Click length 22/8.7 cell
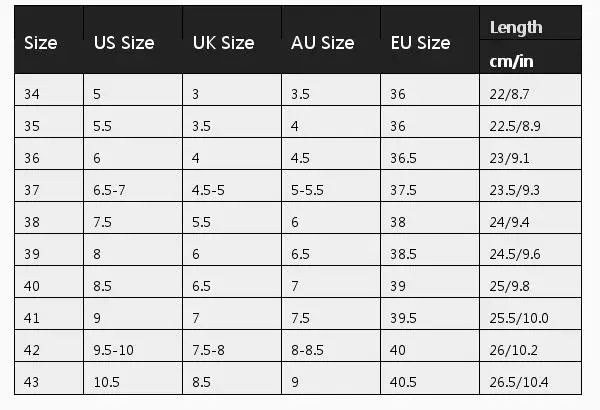600x410 pixels. [x=530, y=90]
